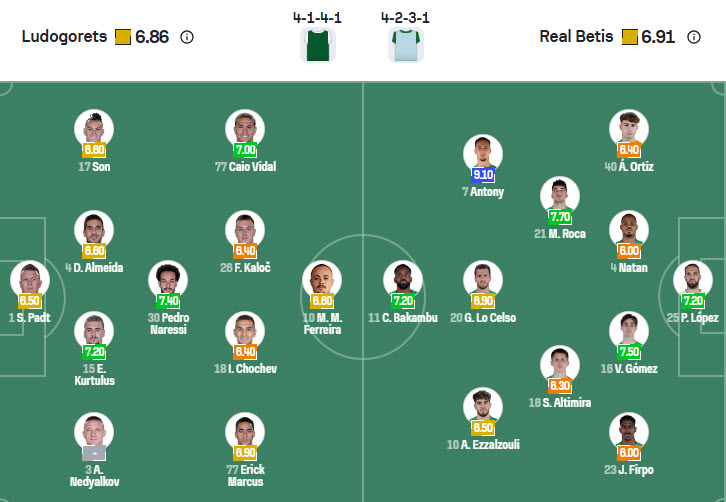Viewport: 726px width, 502px height.
Task: Click Antony's player avatar
Action: [483, 153]
